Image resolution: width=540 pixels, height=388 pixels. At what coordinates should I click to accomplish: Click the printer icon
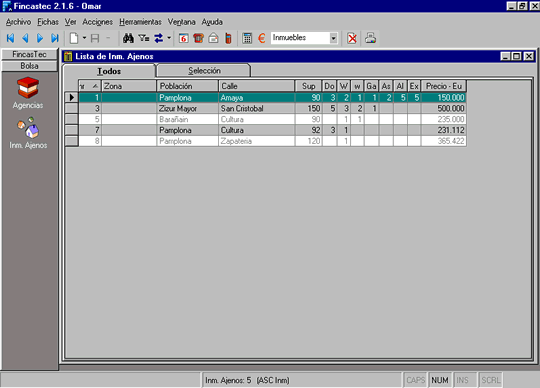point(371,38)
